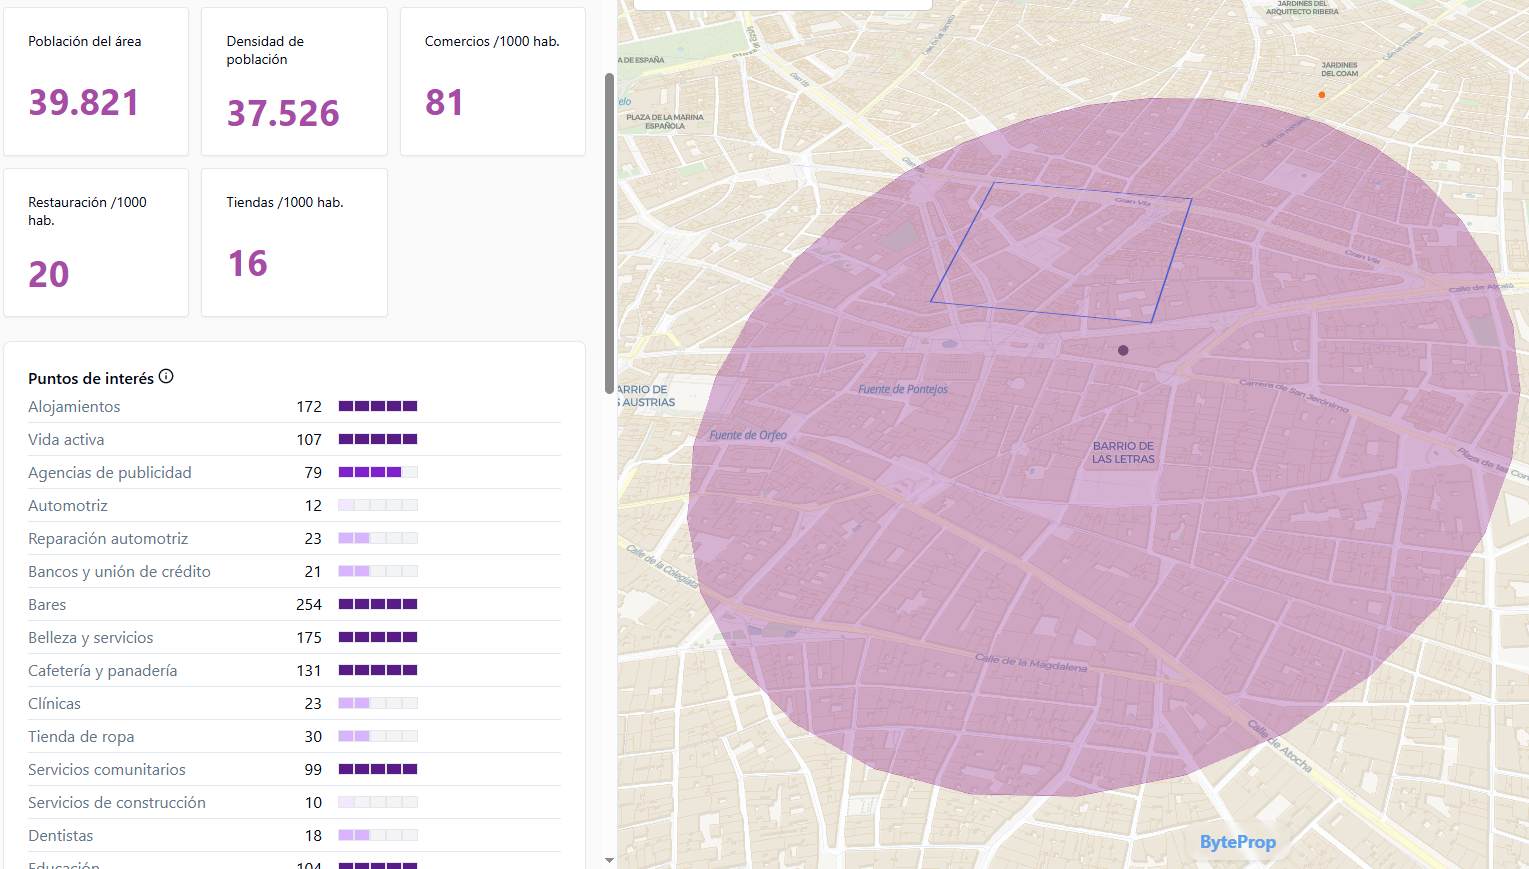
Task: Click the Belleza y servicios entry
Action: coord(91,638)
